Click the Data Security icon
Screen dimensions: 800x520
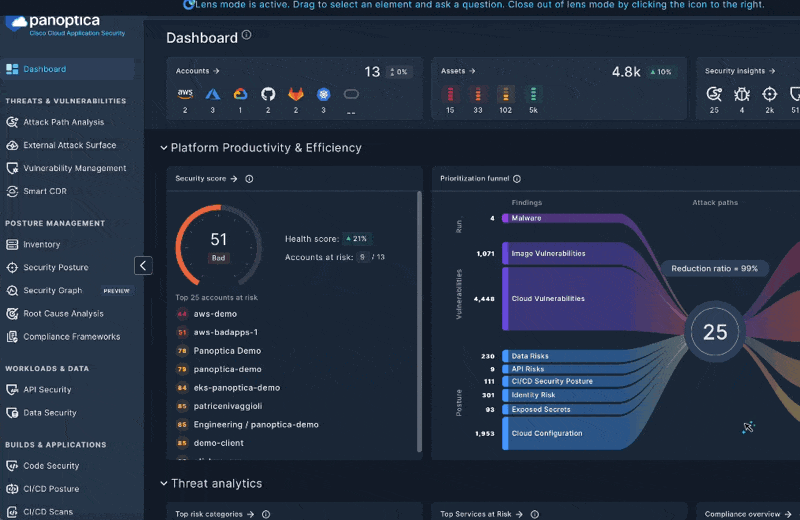click(12, 412)
